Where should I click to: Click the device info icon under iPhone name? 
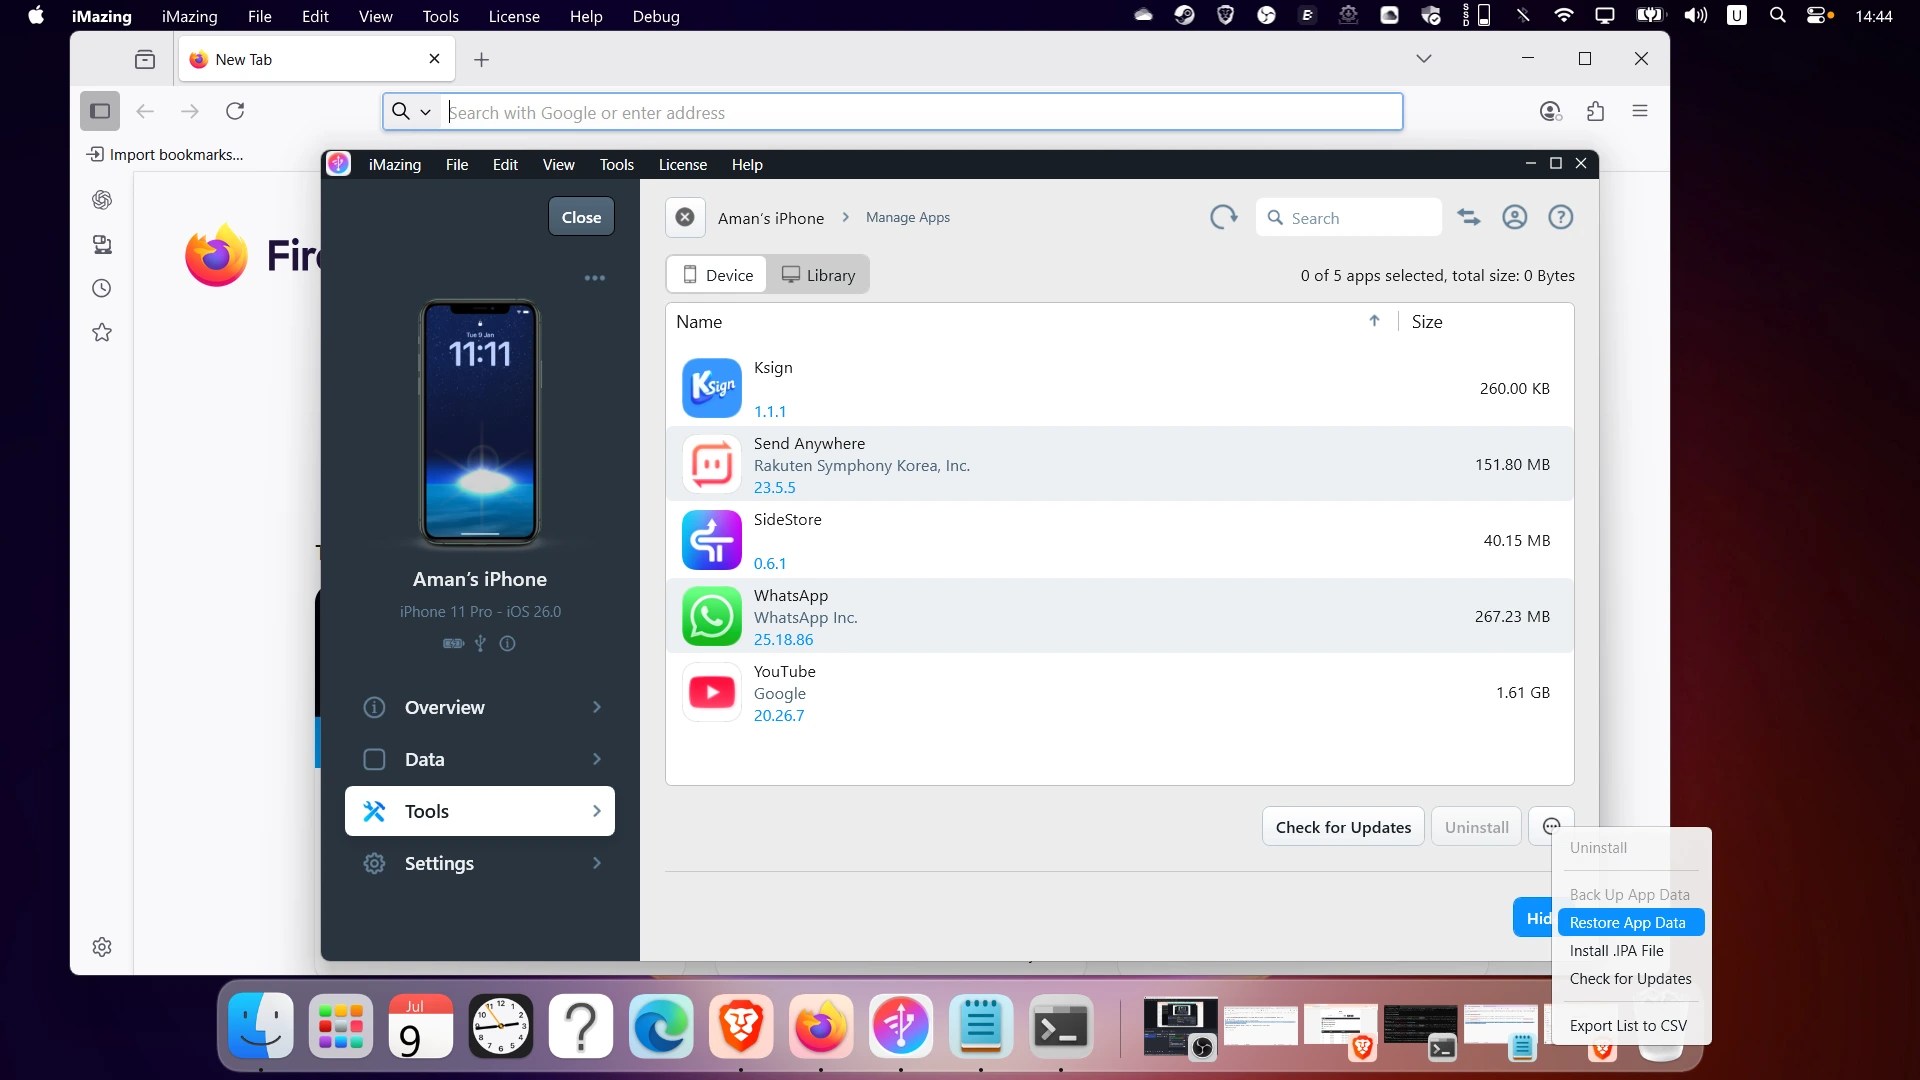(x=507, y=644)
